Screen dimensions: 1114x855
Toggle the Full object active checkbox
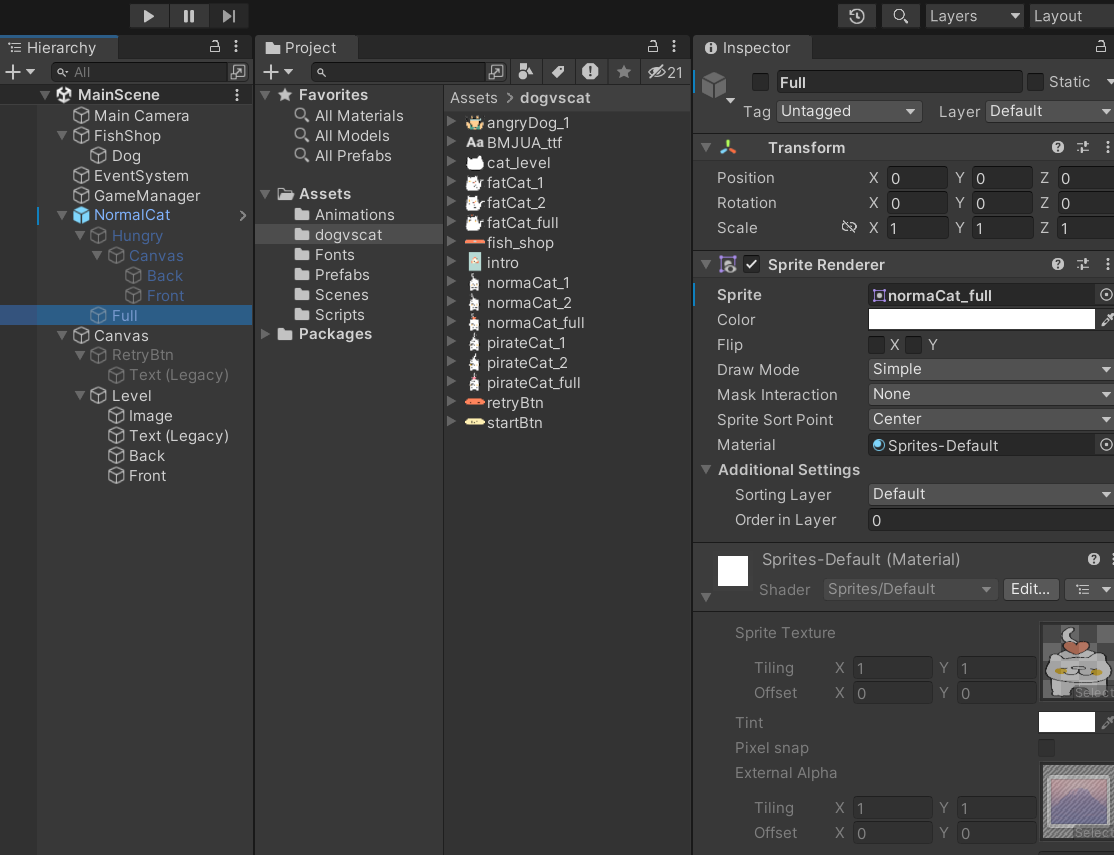click(760, 82)
